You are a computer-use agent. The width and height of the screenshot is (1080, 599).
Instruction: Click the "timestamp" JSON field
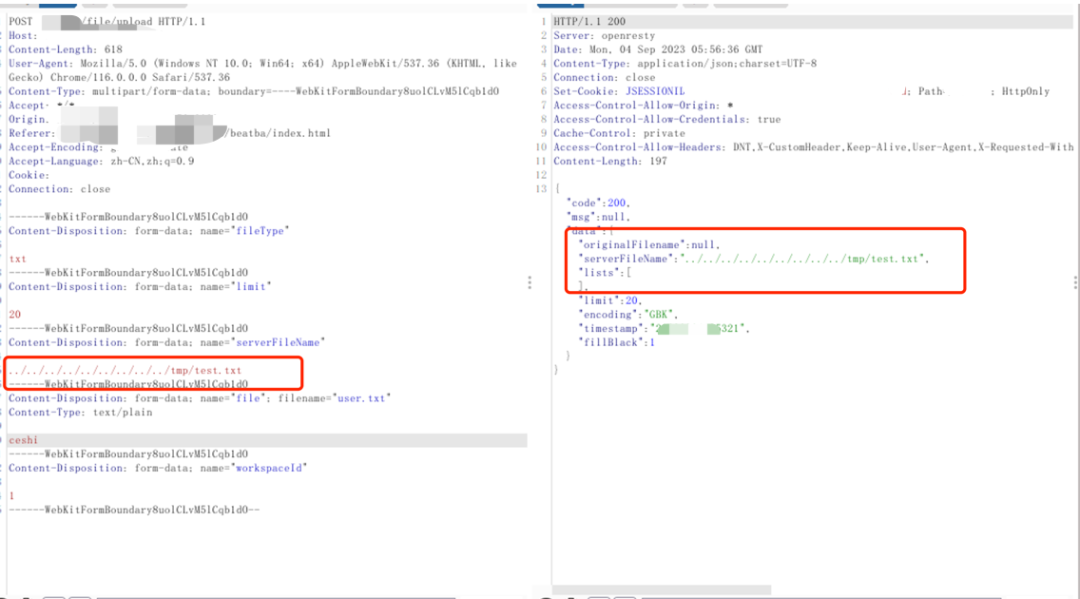click(x=664, y=328)
